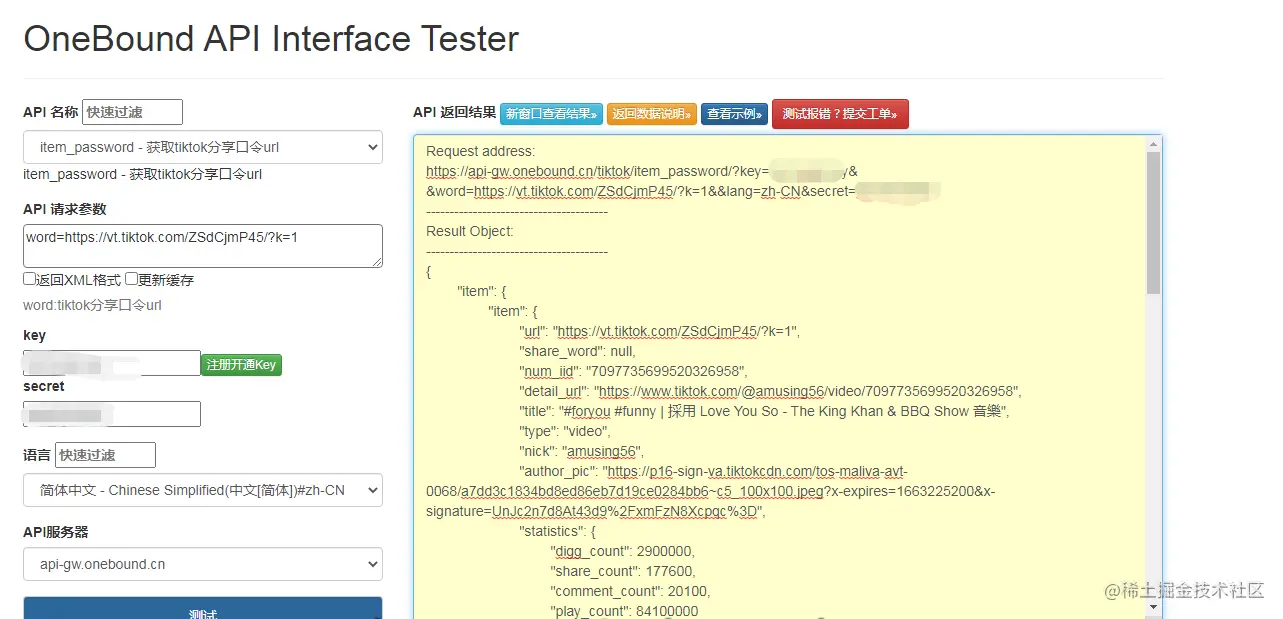Open the API服务器 api-gw.onebound.cn dropdown
Image resolution: width=1283 pixels, height=619 pixels.
203,564
